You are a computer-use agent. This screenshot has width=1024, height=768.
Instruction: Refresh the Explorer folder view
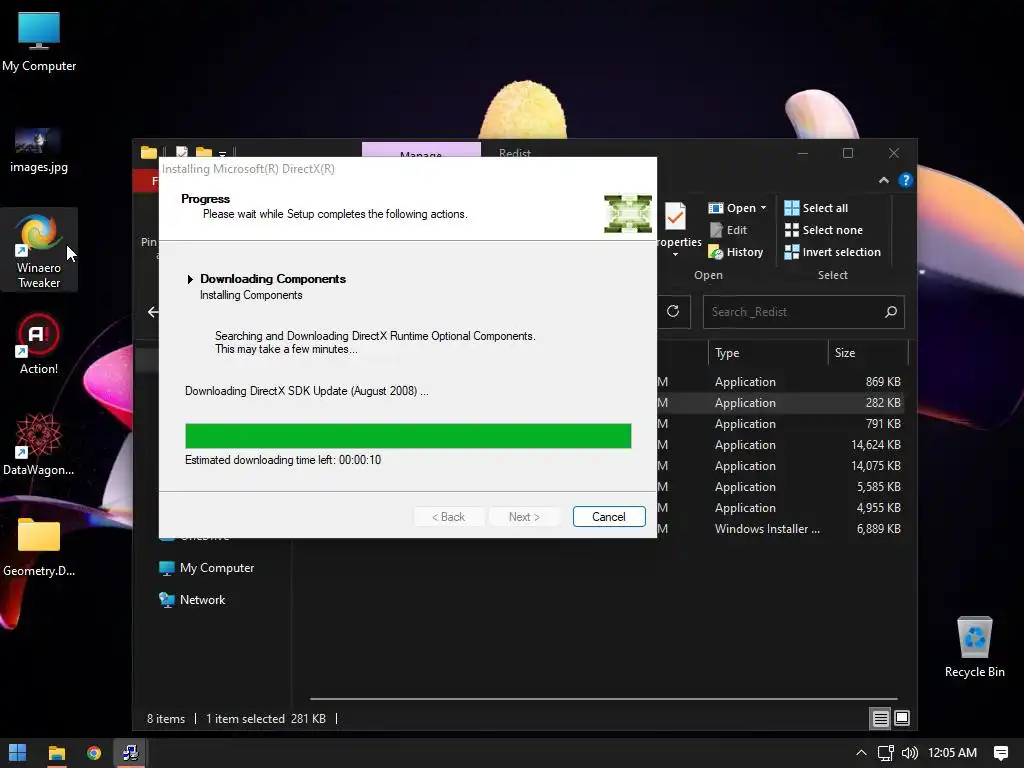[x=673, y=312]
